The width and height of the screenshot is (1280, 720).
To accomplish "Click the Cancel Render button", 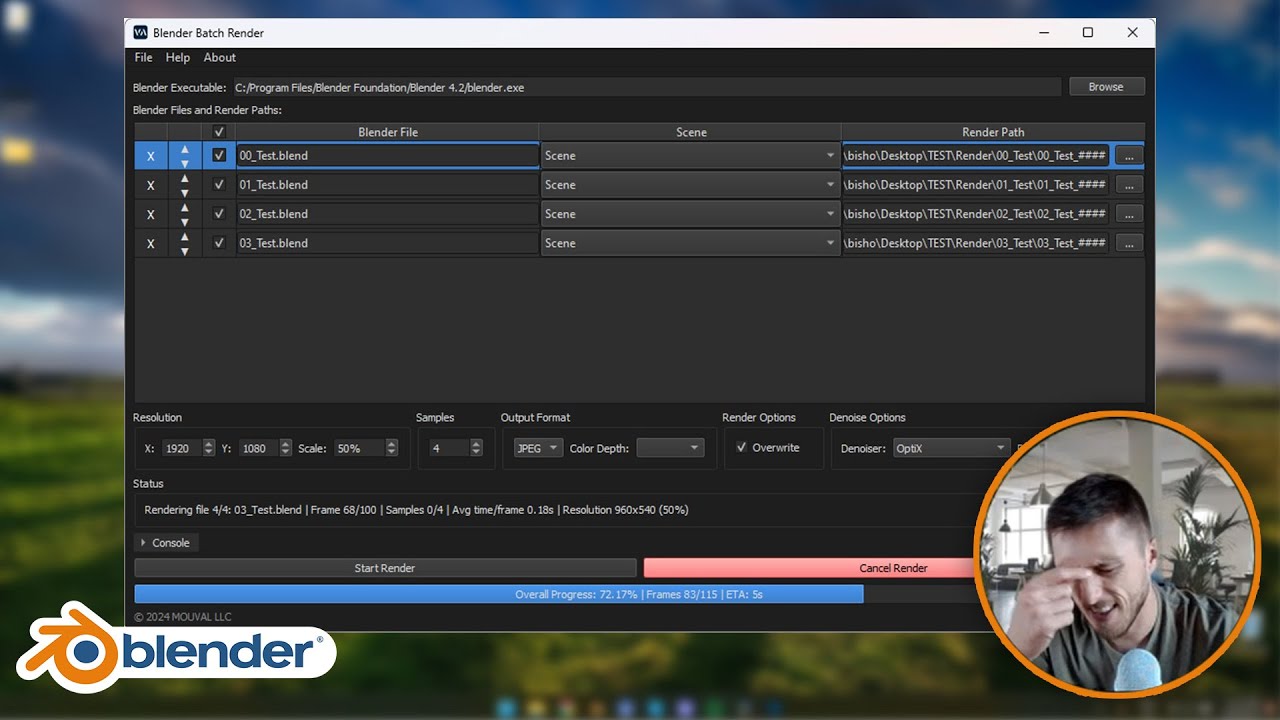I will 894,568.
